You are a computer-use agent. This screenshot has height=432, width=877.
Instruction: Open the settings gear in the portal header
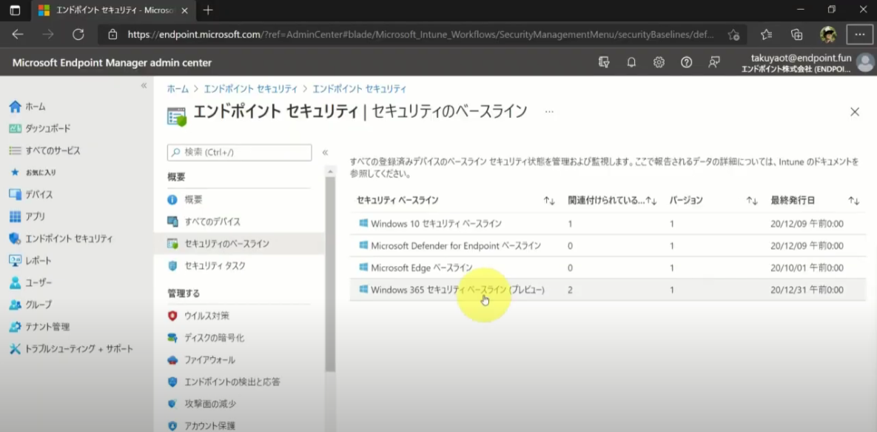tap(659, 62)
